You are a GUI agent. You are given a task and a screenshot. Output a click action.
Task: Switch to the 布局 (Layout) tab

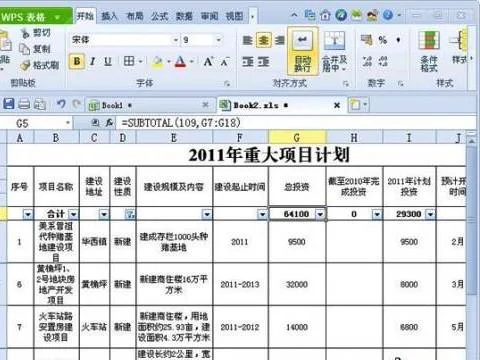coord(135,16)
